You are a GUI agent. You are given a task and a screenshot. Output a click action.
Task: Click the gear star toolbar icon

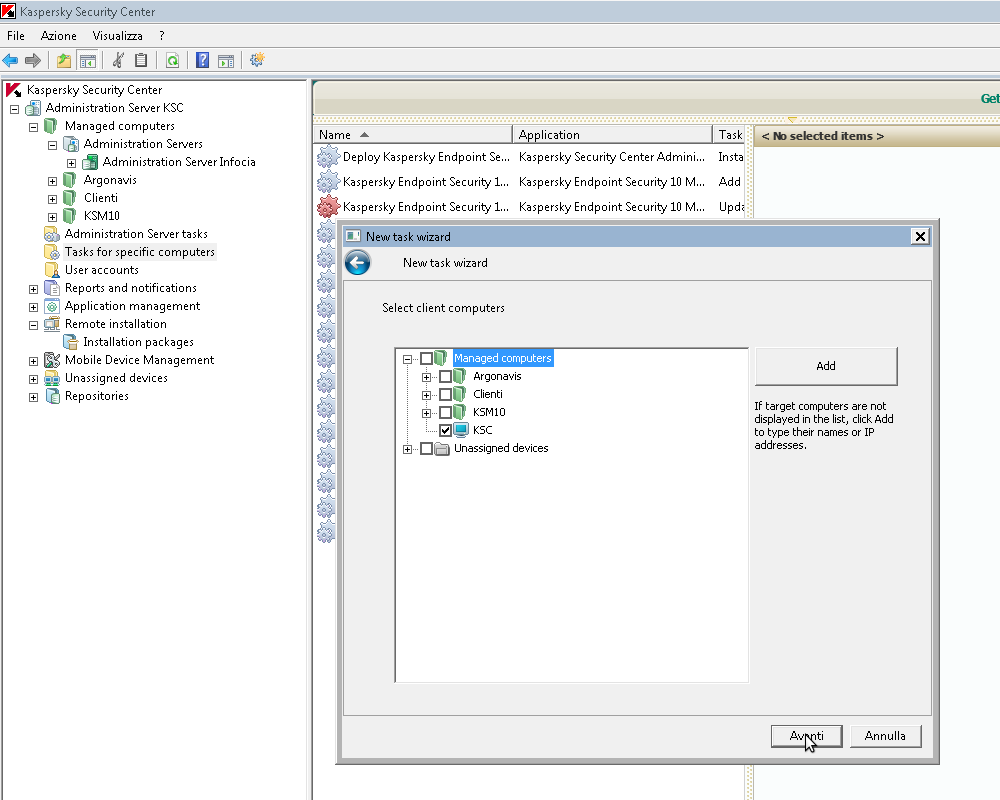[257, 60]
